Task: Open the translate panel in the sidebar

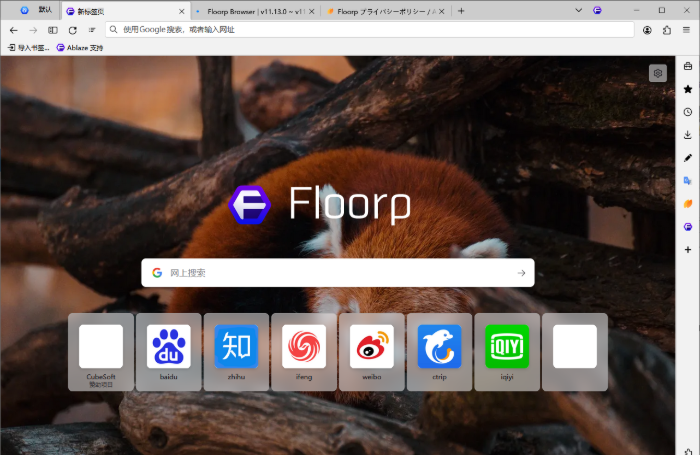Action: tap(688, 181)
